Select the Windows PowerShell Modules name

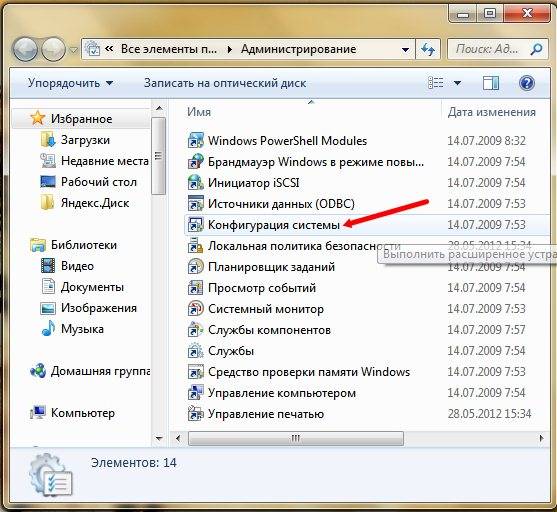click(x=287, y=141)
